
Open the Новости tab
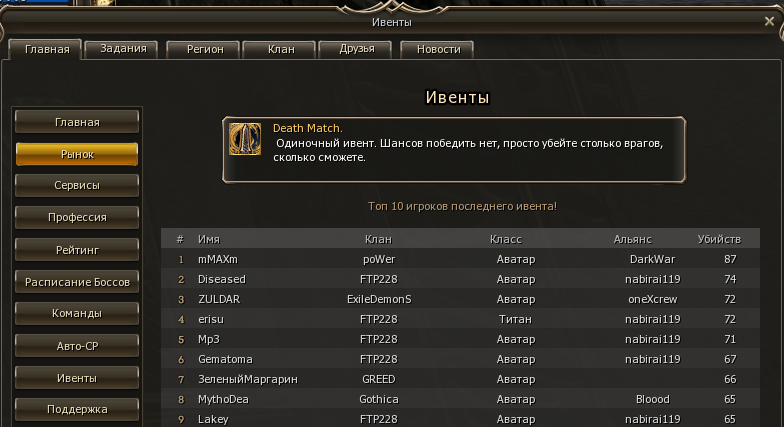coord(438,50)
